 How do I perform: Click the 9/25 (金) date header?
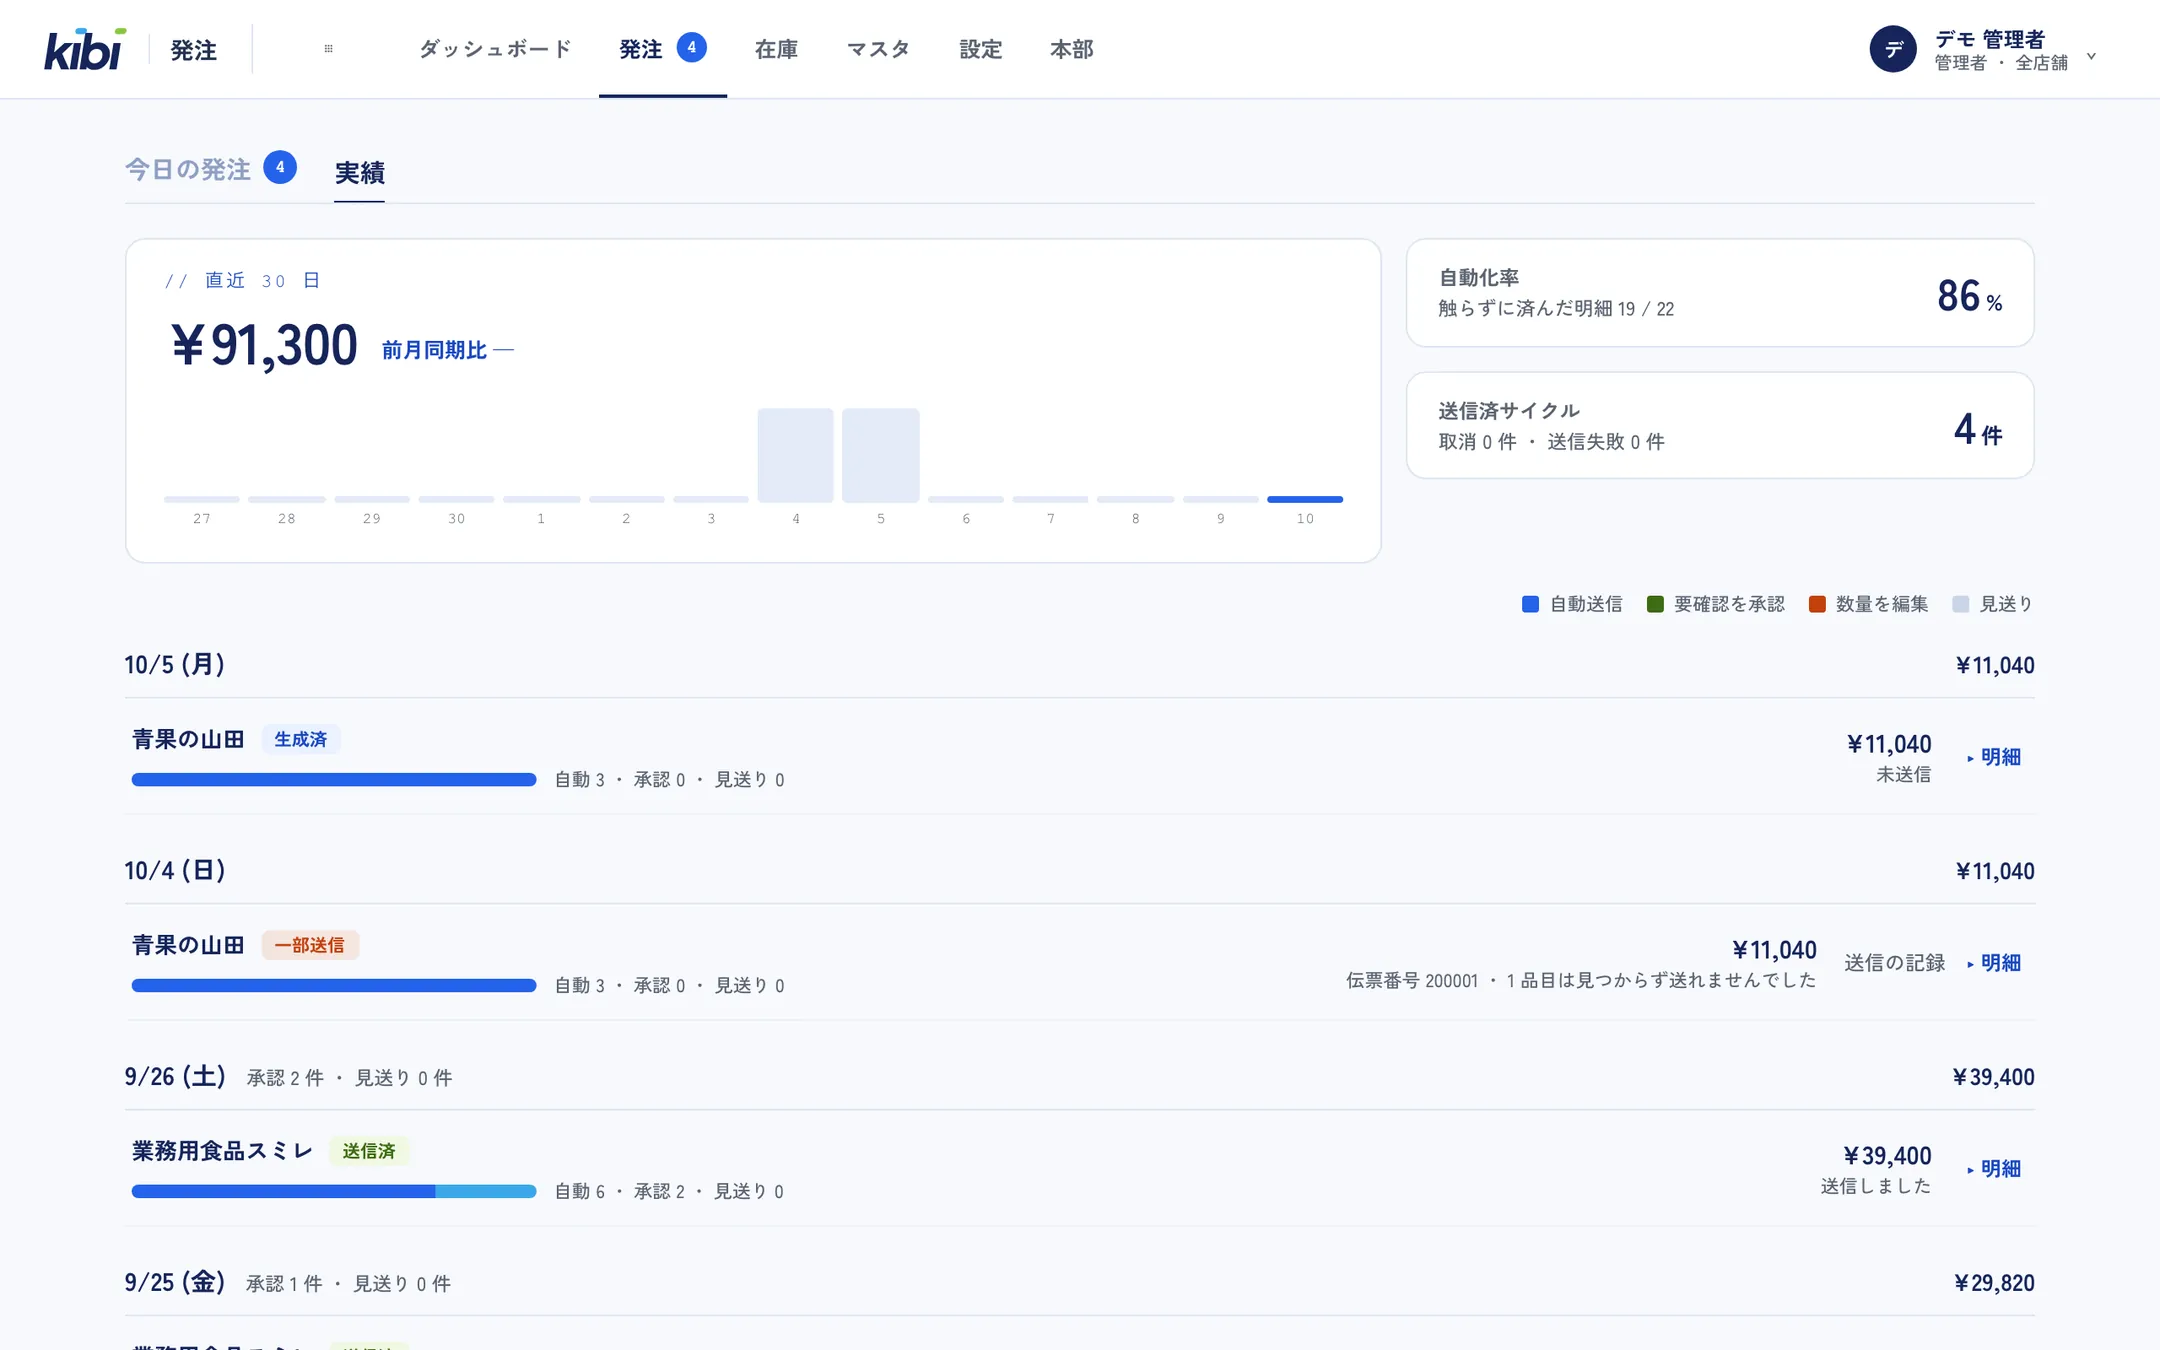click(175, 1283)
